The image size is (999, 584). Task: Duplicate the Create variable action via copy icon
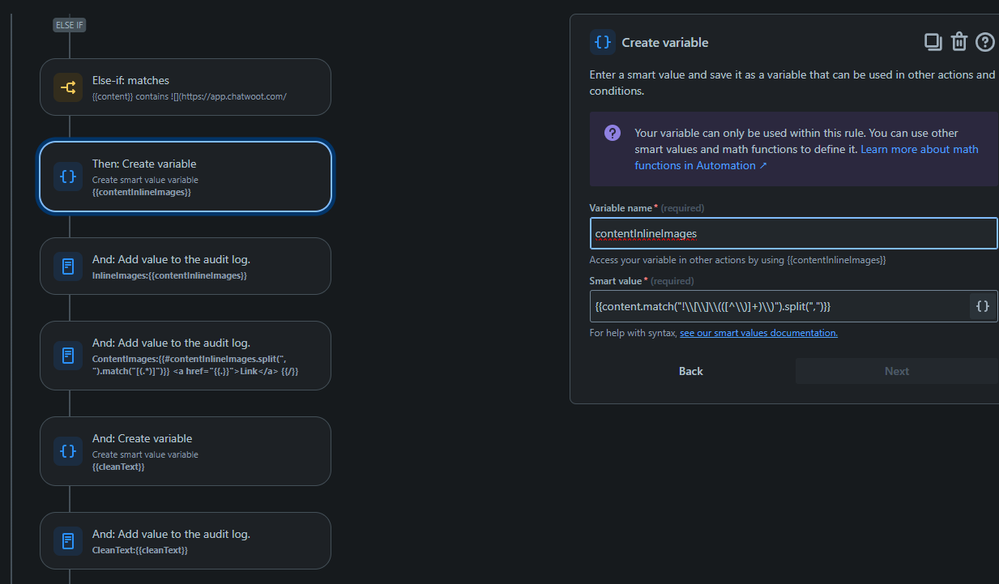[932, 42]
